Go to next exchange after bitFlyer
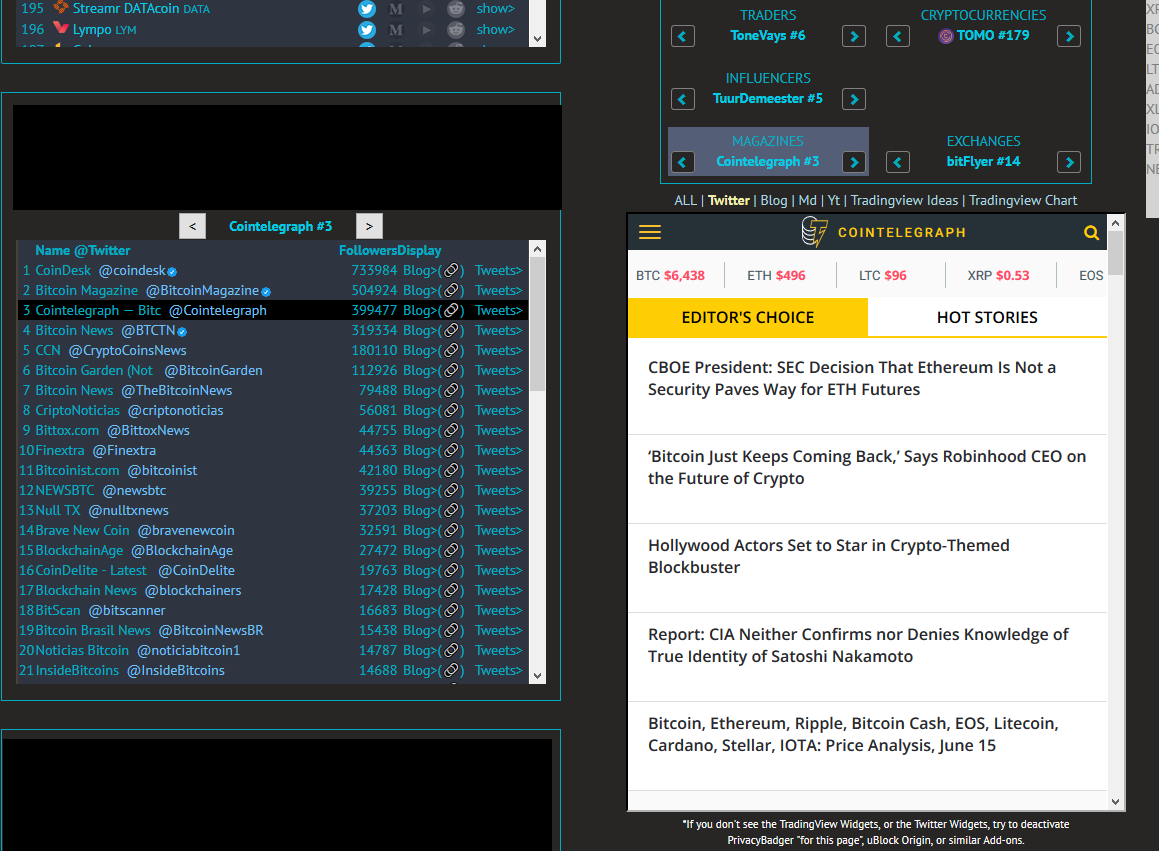Viewport: 1159px width, 851px height. pyautogui.click(x=1069, y=162)
